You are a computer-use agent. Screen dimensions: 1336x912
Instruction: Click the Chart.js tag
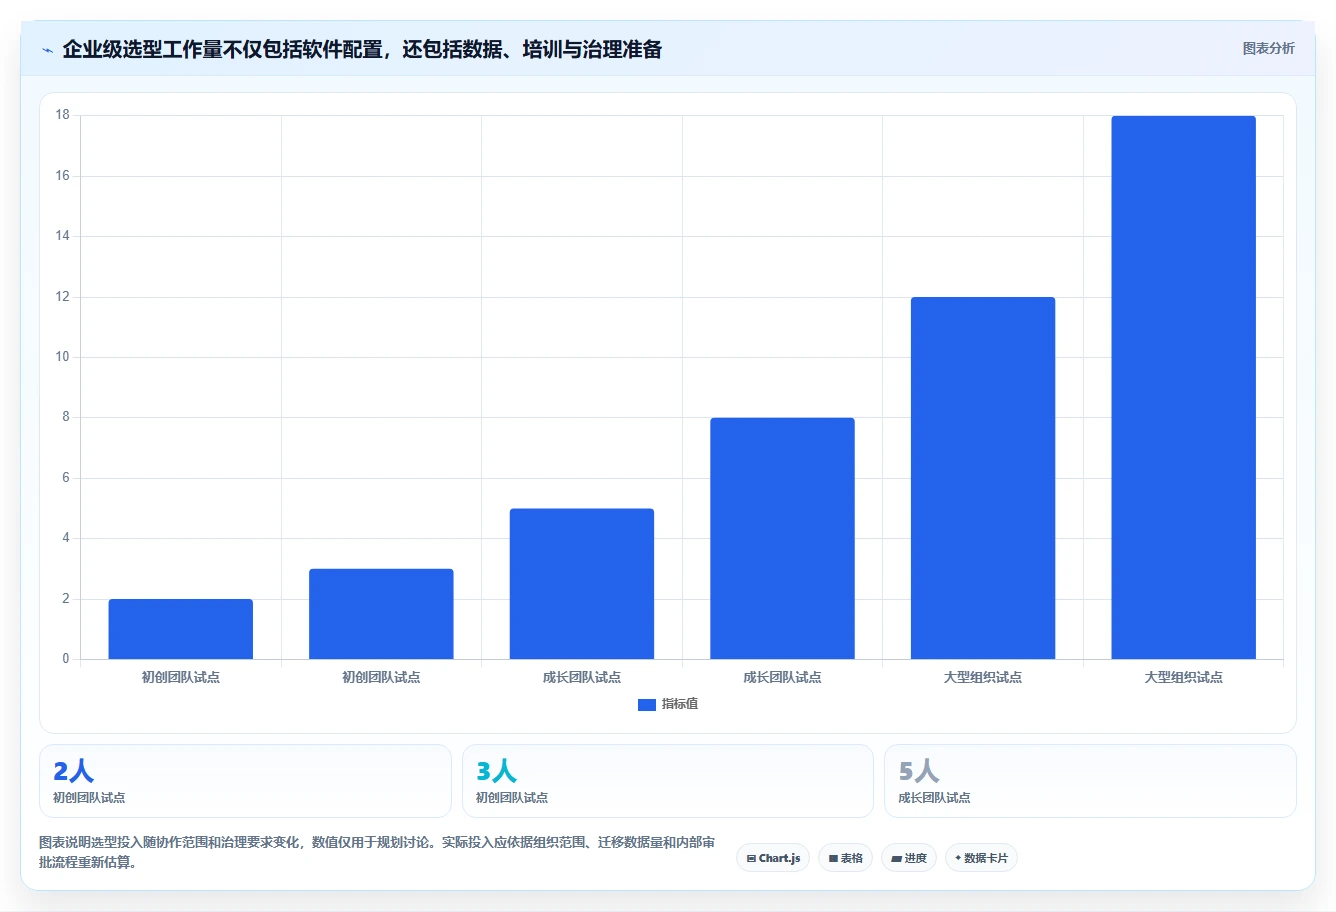(773, 858)
